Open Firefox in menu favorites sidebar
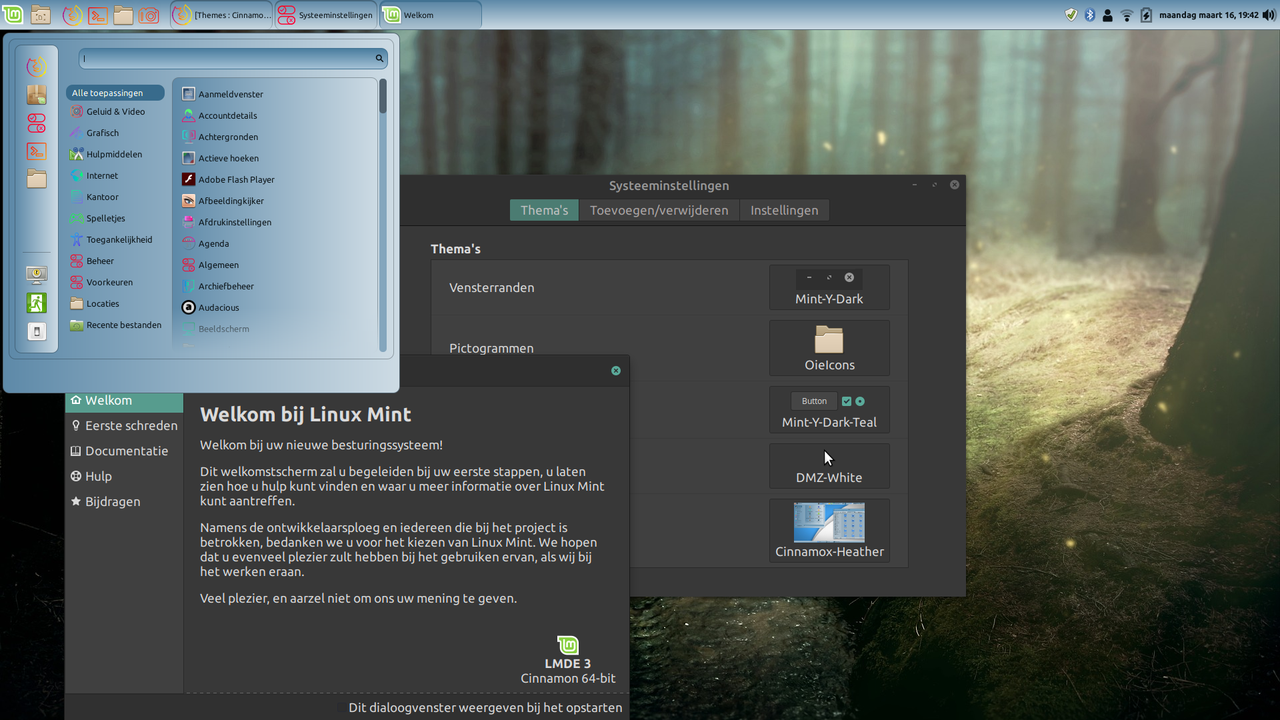Screen dimensions: 1280x720 pos(36,67)
